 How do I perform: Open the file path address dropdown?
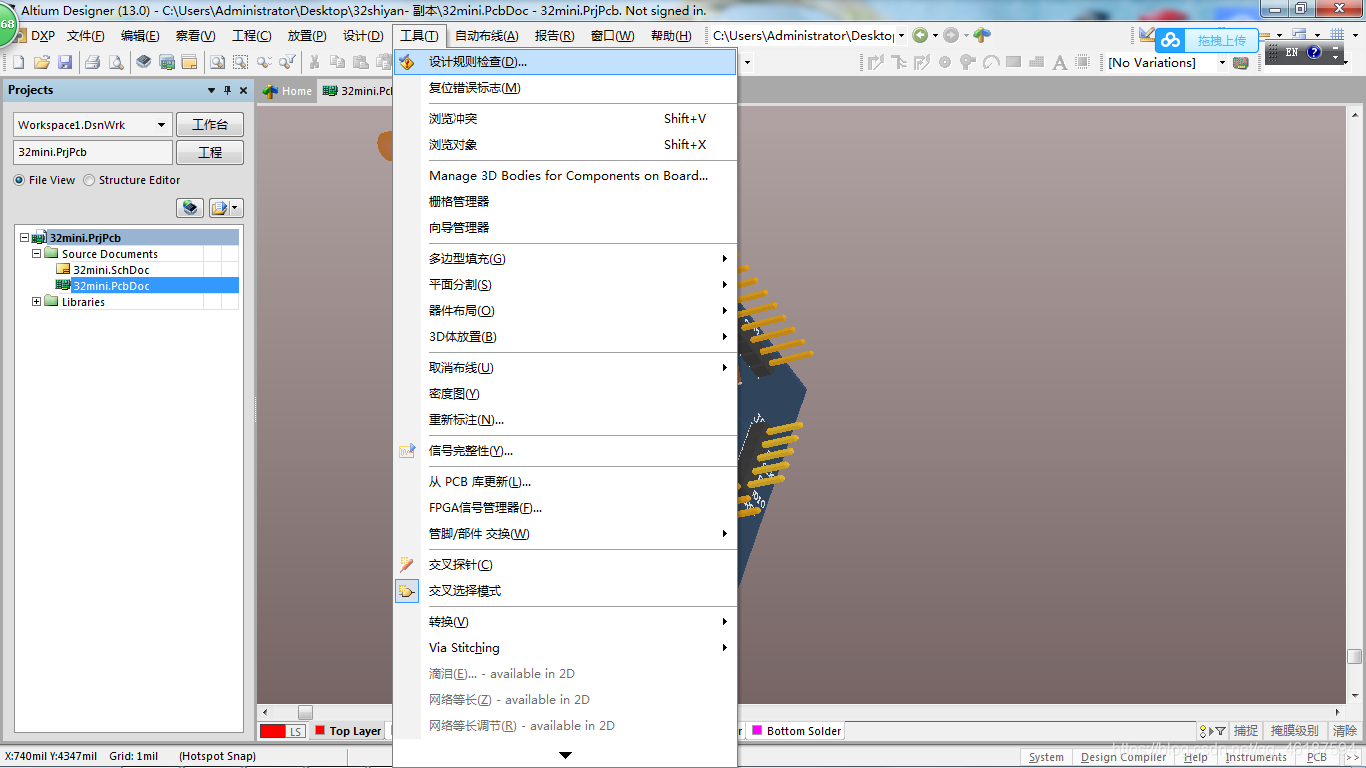coord(901,35)
